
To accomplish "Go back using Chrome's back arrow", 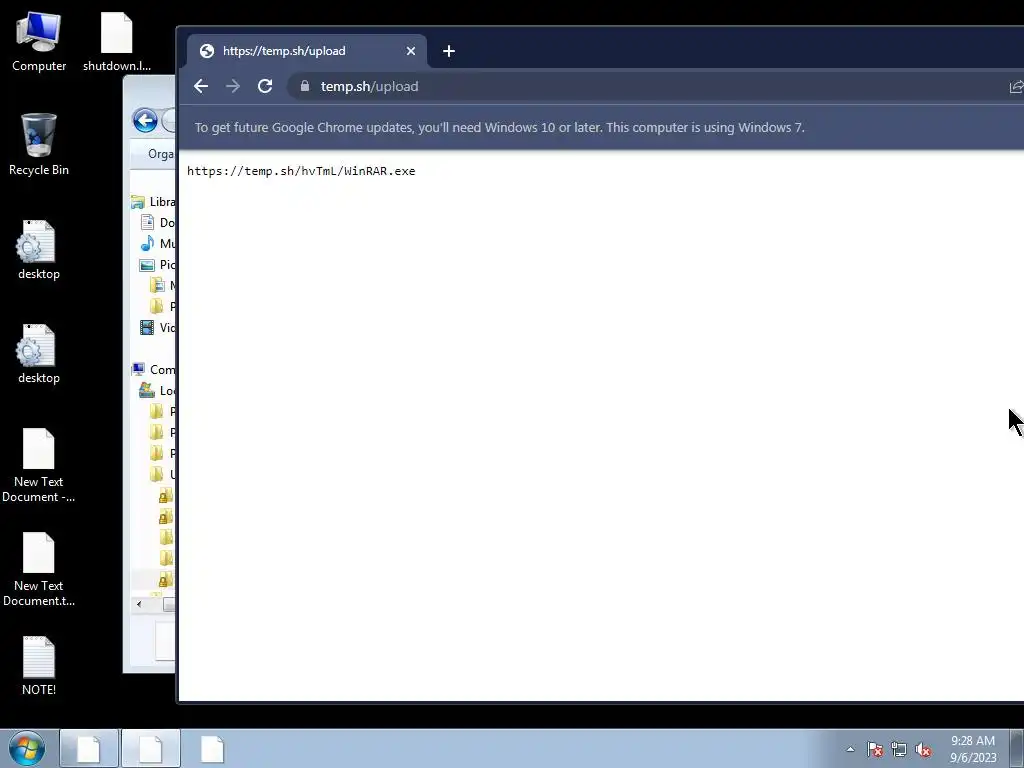I will pyautogui.click(x=201, y=86).
